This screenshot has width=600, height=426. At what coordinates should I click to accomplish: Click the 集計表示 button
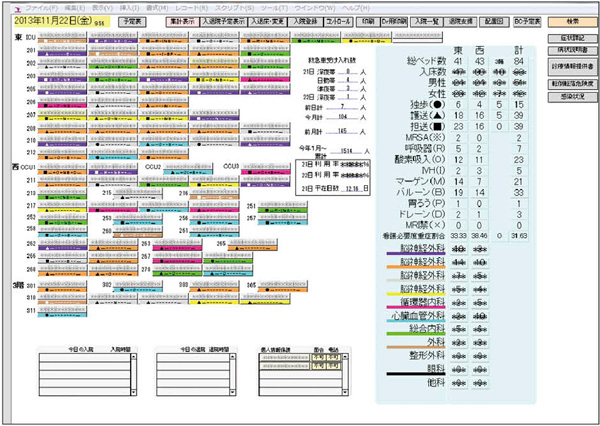(x=183, y=22)
